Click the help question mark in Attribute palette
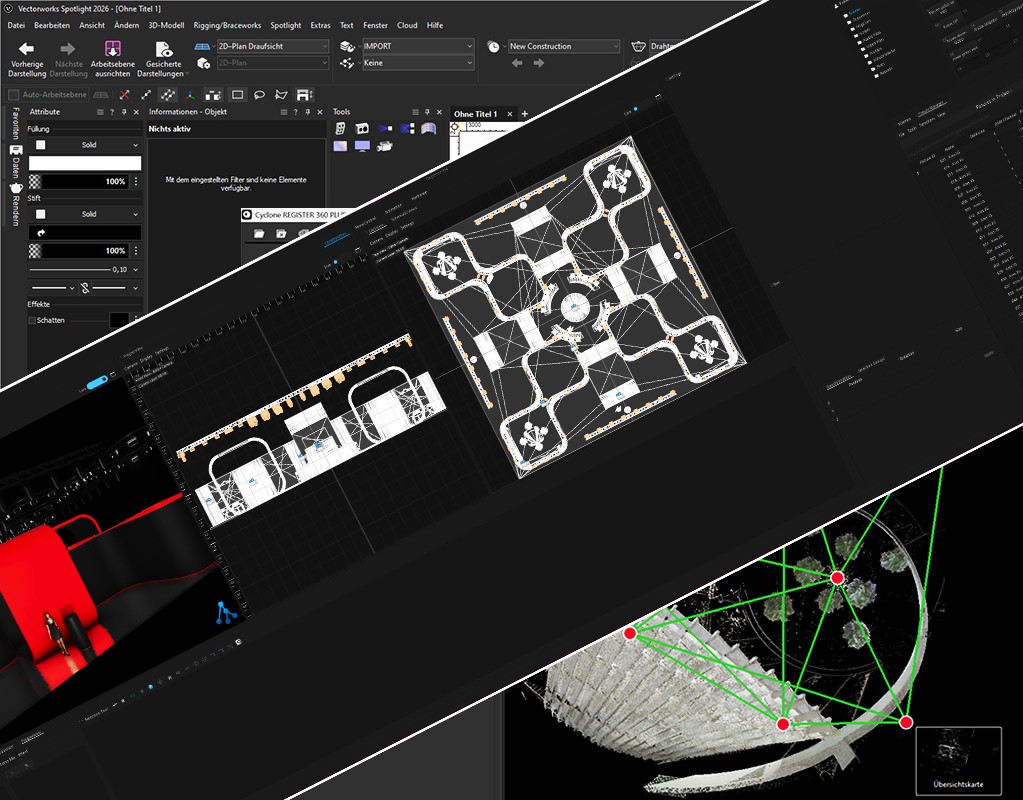The width and height of the screenshot is (1023, 800). click(112, 112)
